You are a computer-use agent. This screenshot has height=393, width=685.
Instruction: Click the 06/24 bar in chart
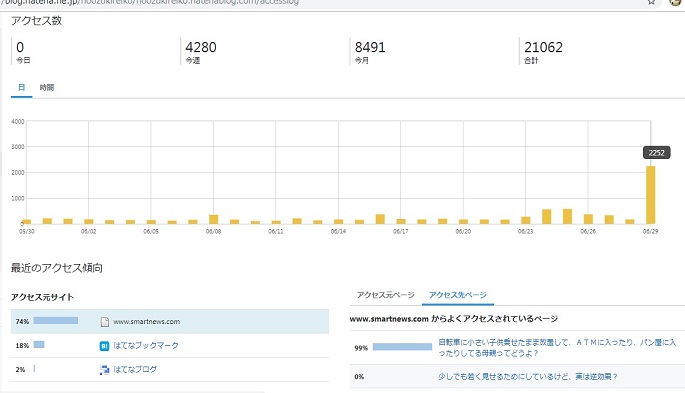[547, 217]
